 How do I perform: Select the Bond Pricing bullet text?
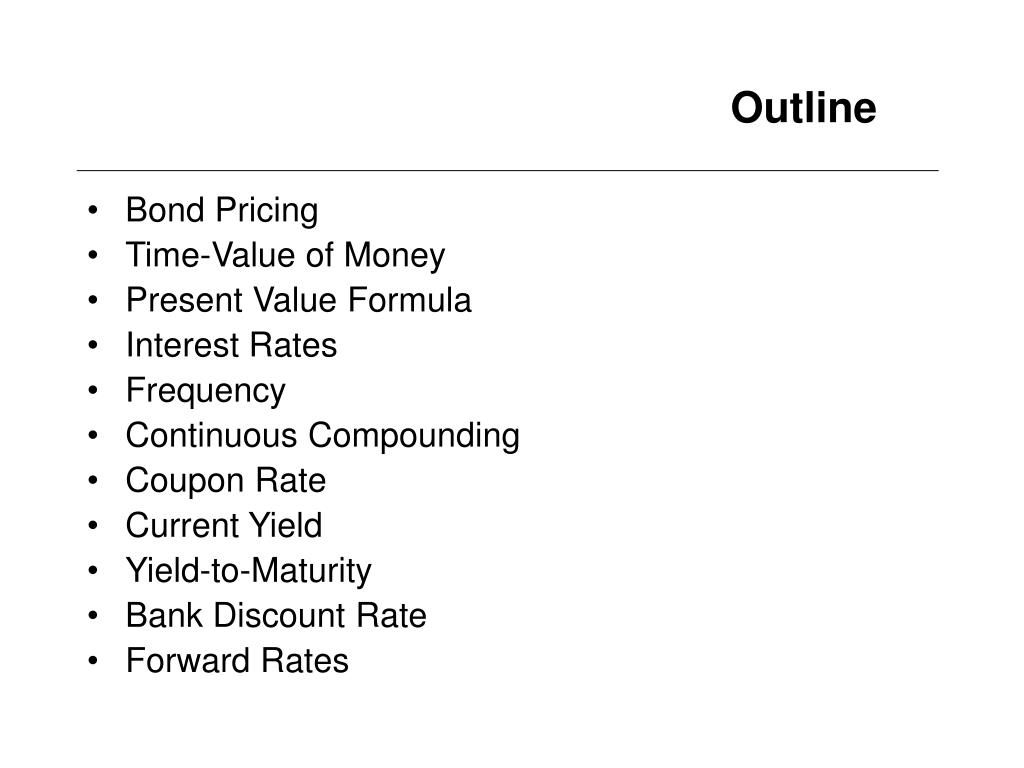point(222,211)
